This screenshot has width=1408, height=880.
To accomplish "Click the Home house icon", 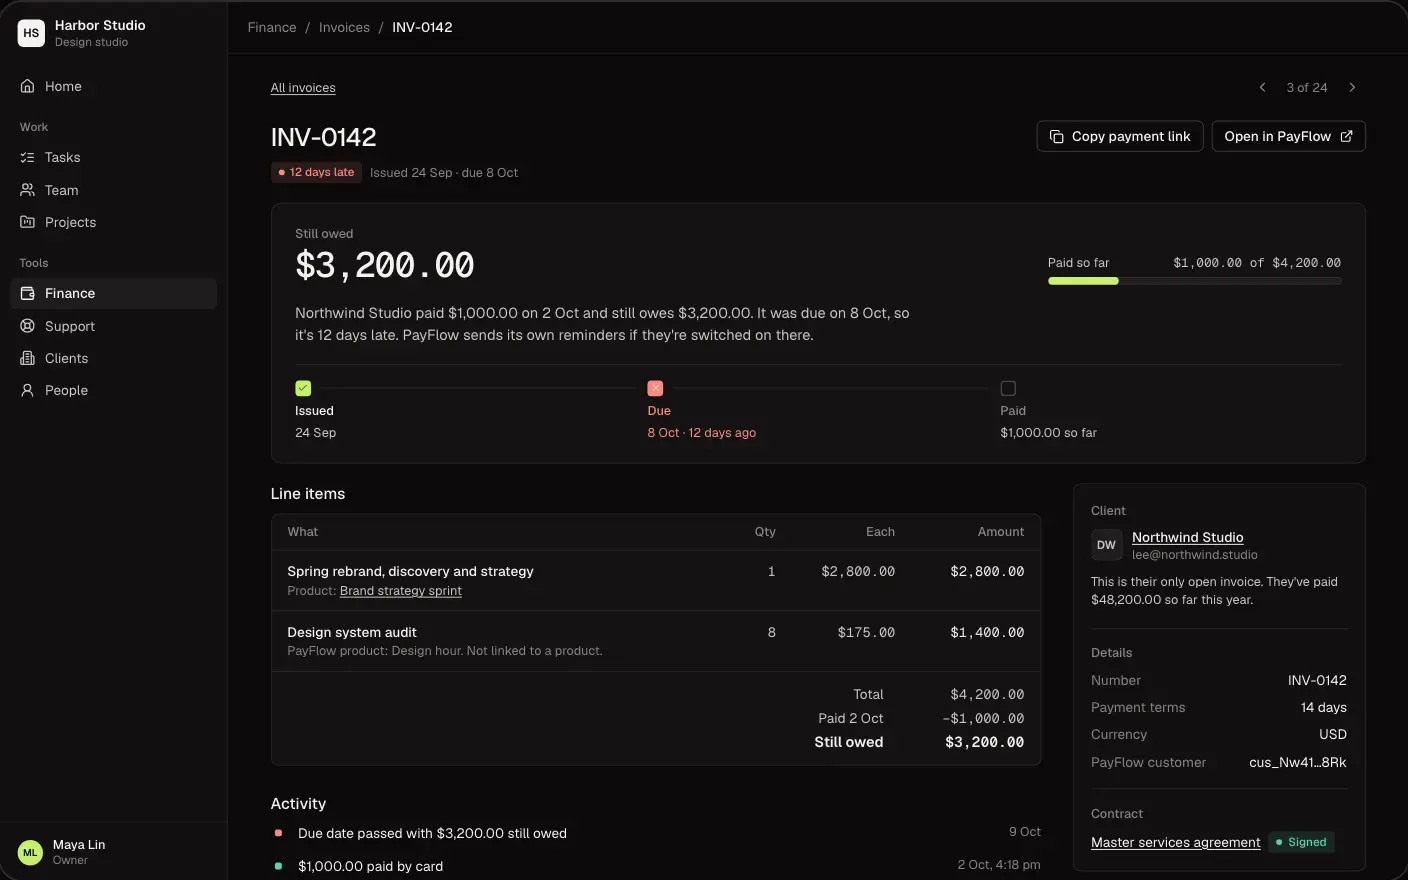I will 27,86.
